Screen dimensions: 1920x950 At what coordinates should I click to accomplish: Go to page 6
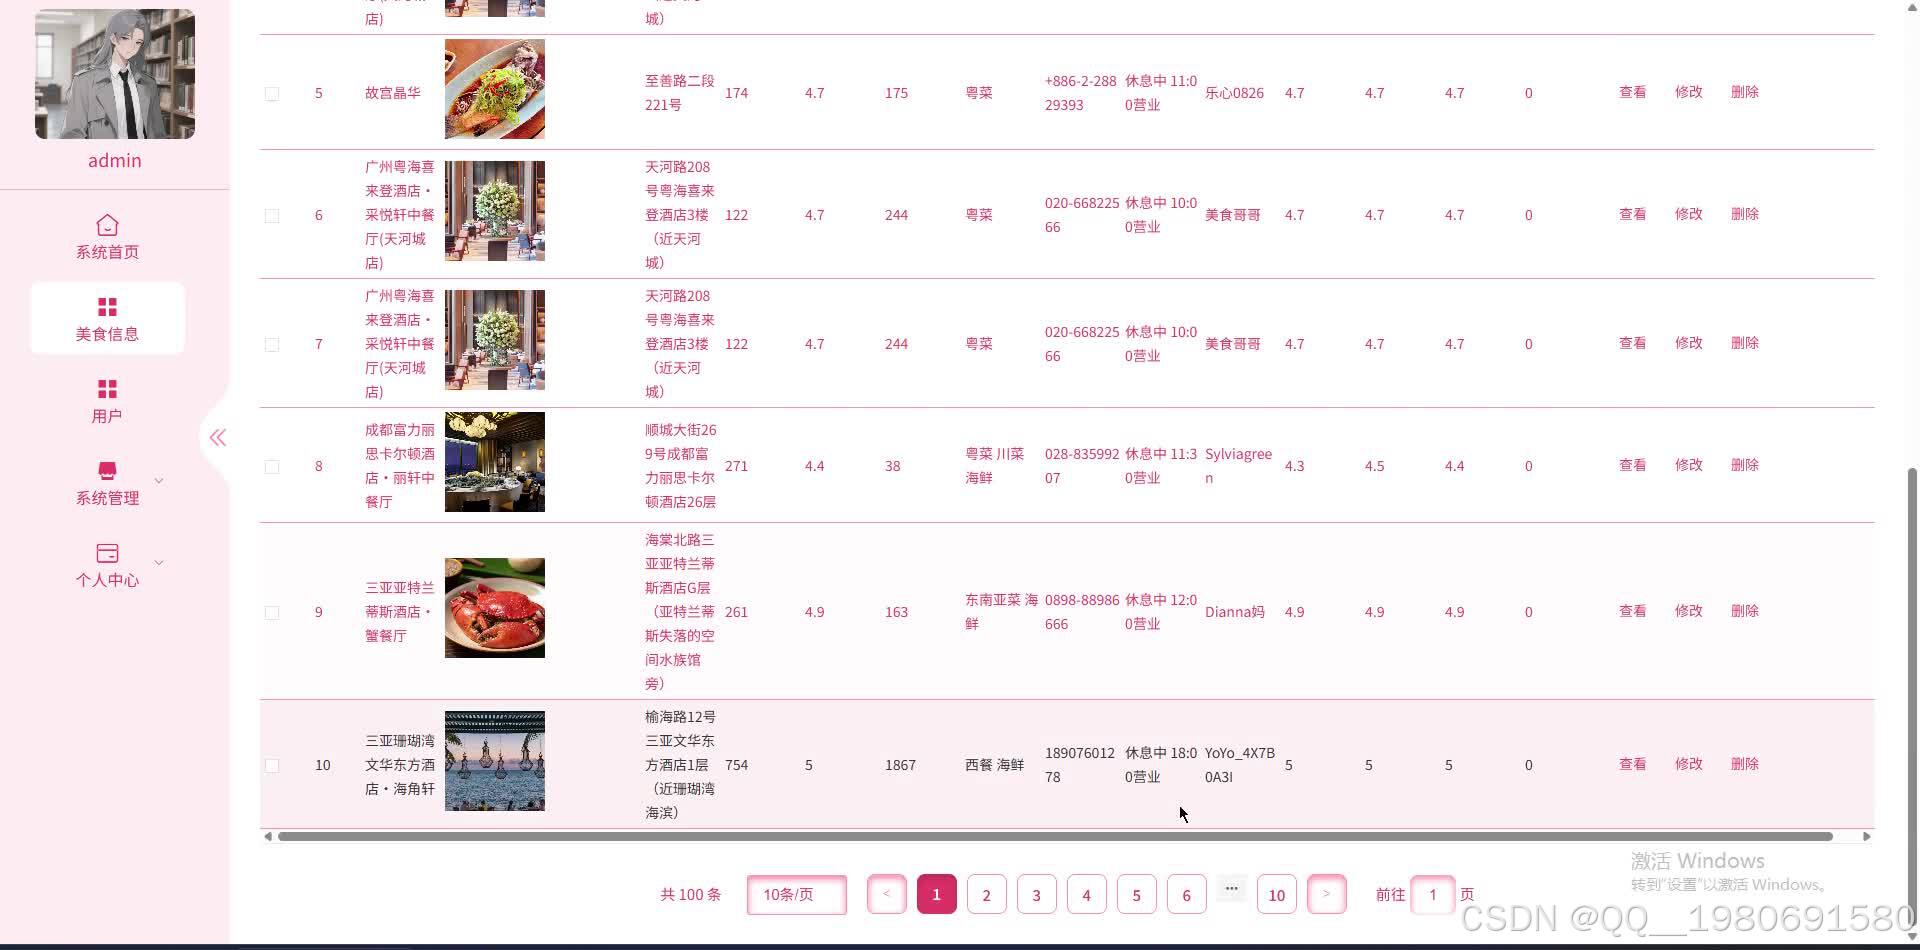tap(1186, 894)
